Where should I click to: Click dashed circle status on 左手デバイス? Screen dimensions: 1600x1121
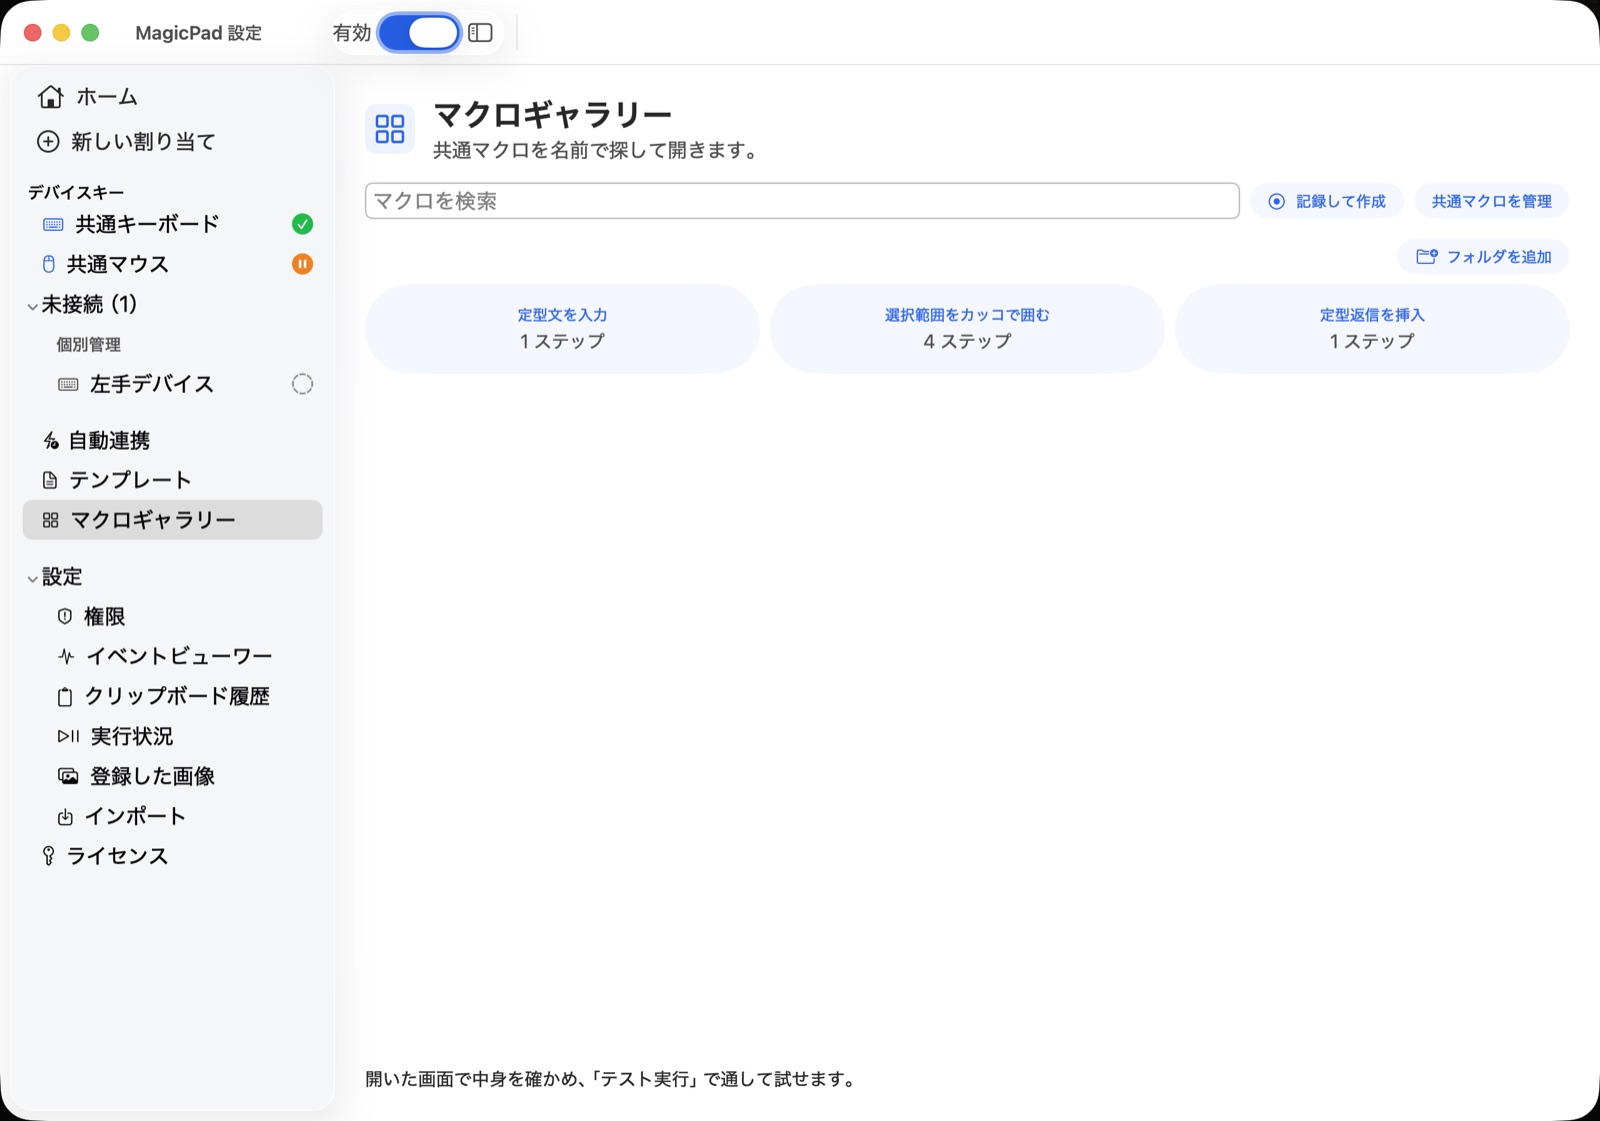click(x=302, y=384)
